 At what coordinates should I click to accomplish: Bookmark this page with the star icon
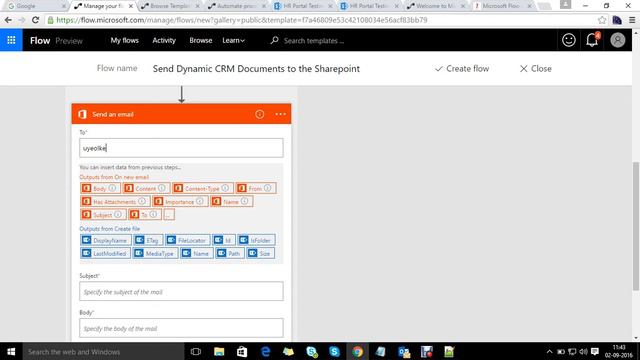[x=602, y=20]
